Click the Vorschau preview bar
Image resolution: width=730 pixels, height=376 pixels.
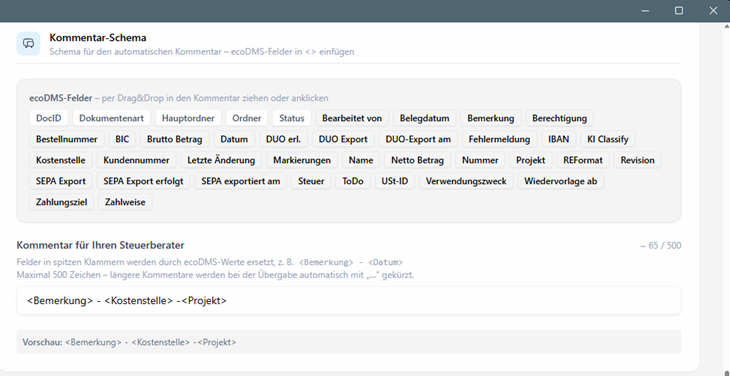tap(349, 342)
